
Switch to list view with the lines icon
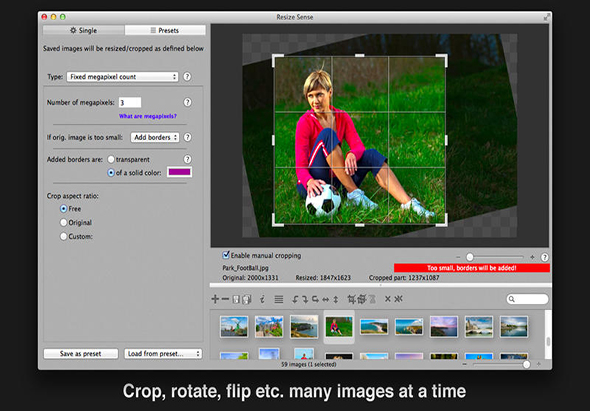click(x=278, y=299)
